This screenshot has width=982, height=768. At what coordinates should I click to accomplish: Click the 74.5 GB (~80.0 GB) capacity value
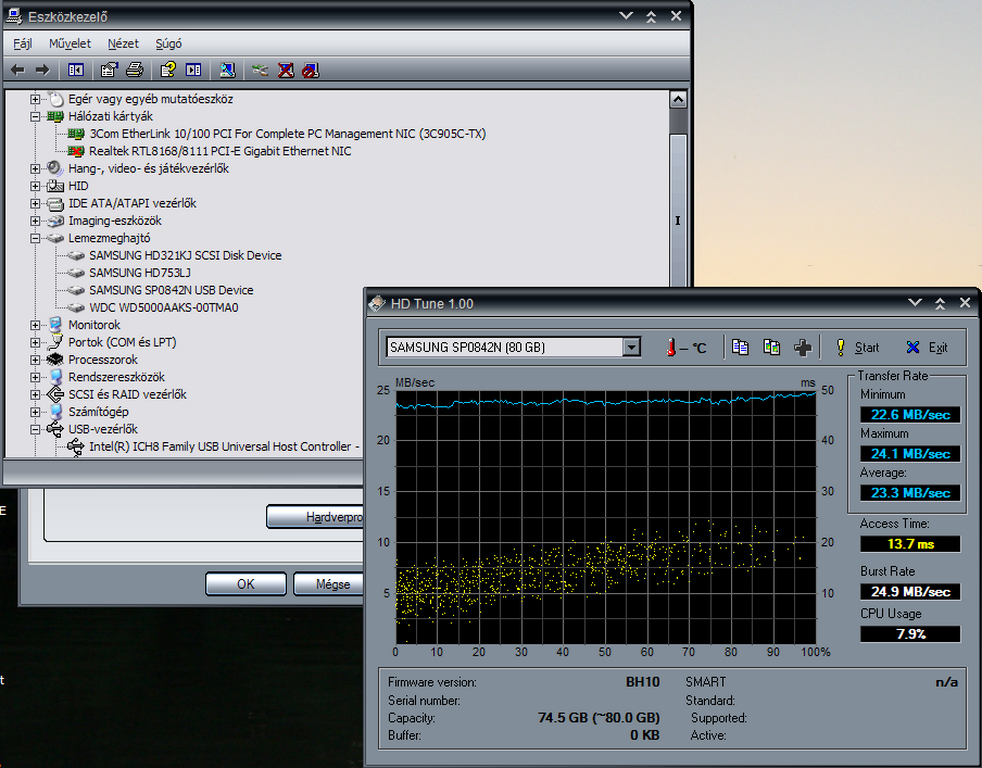coord(599,718)
